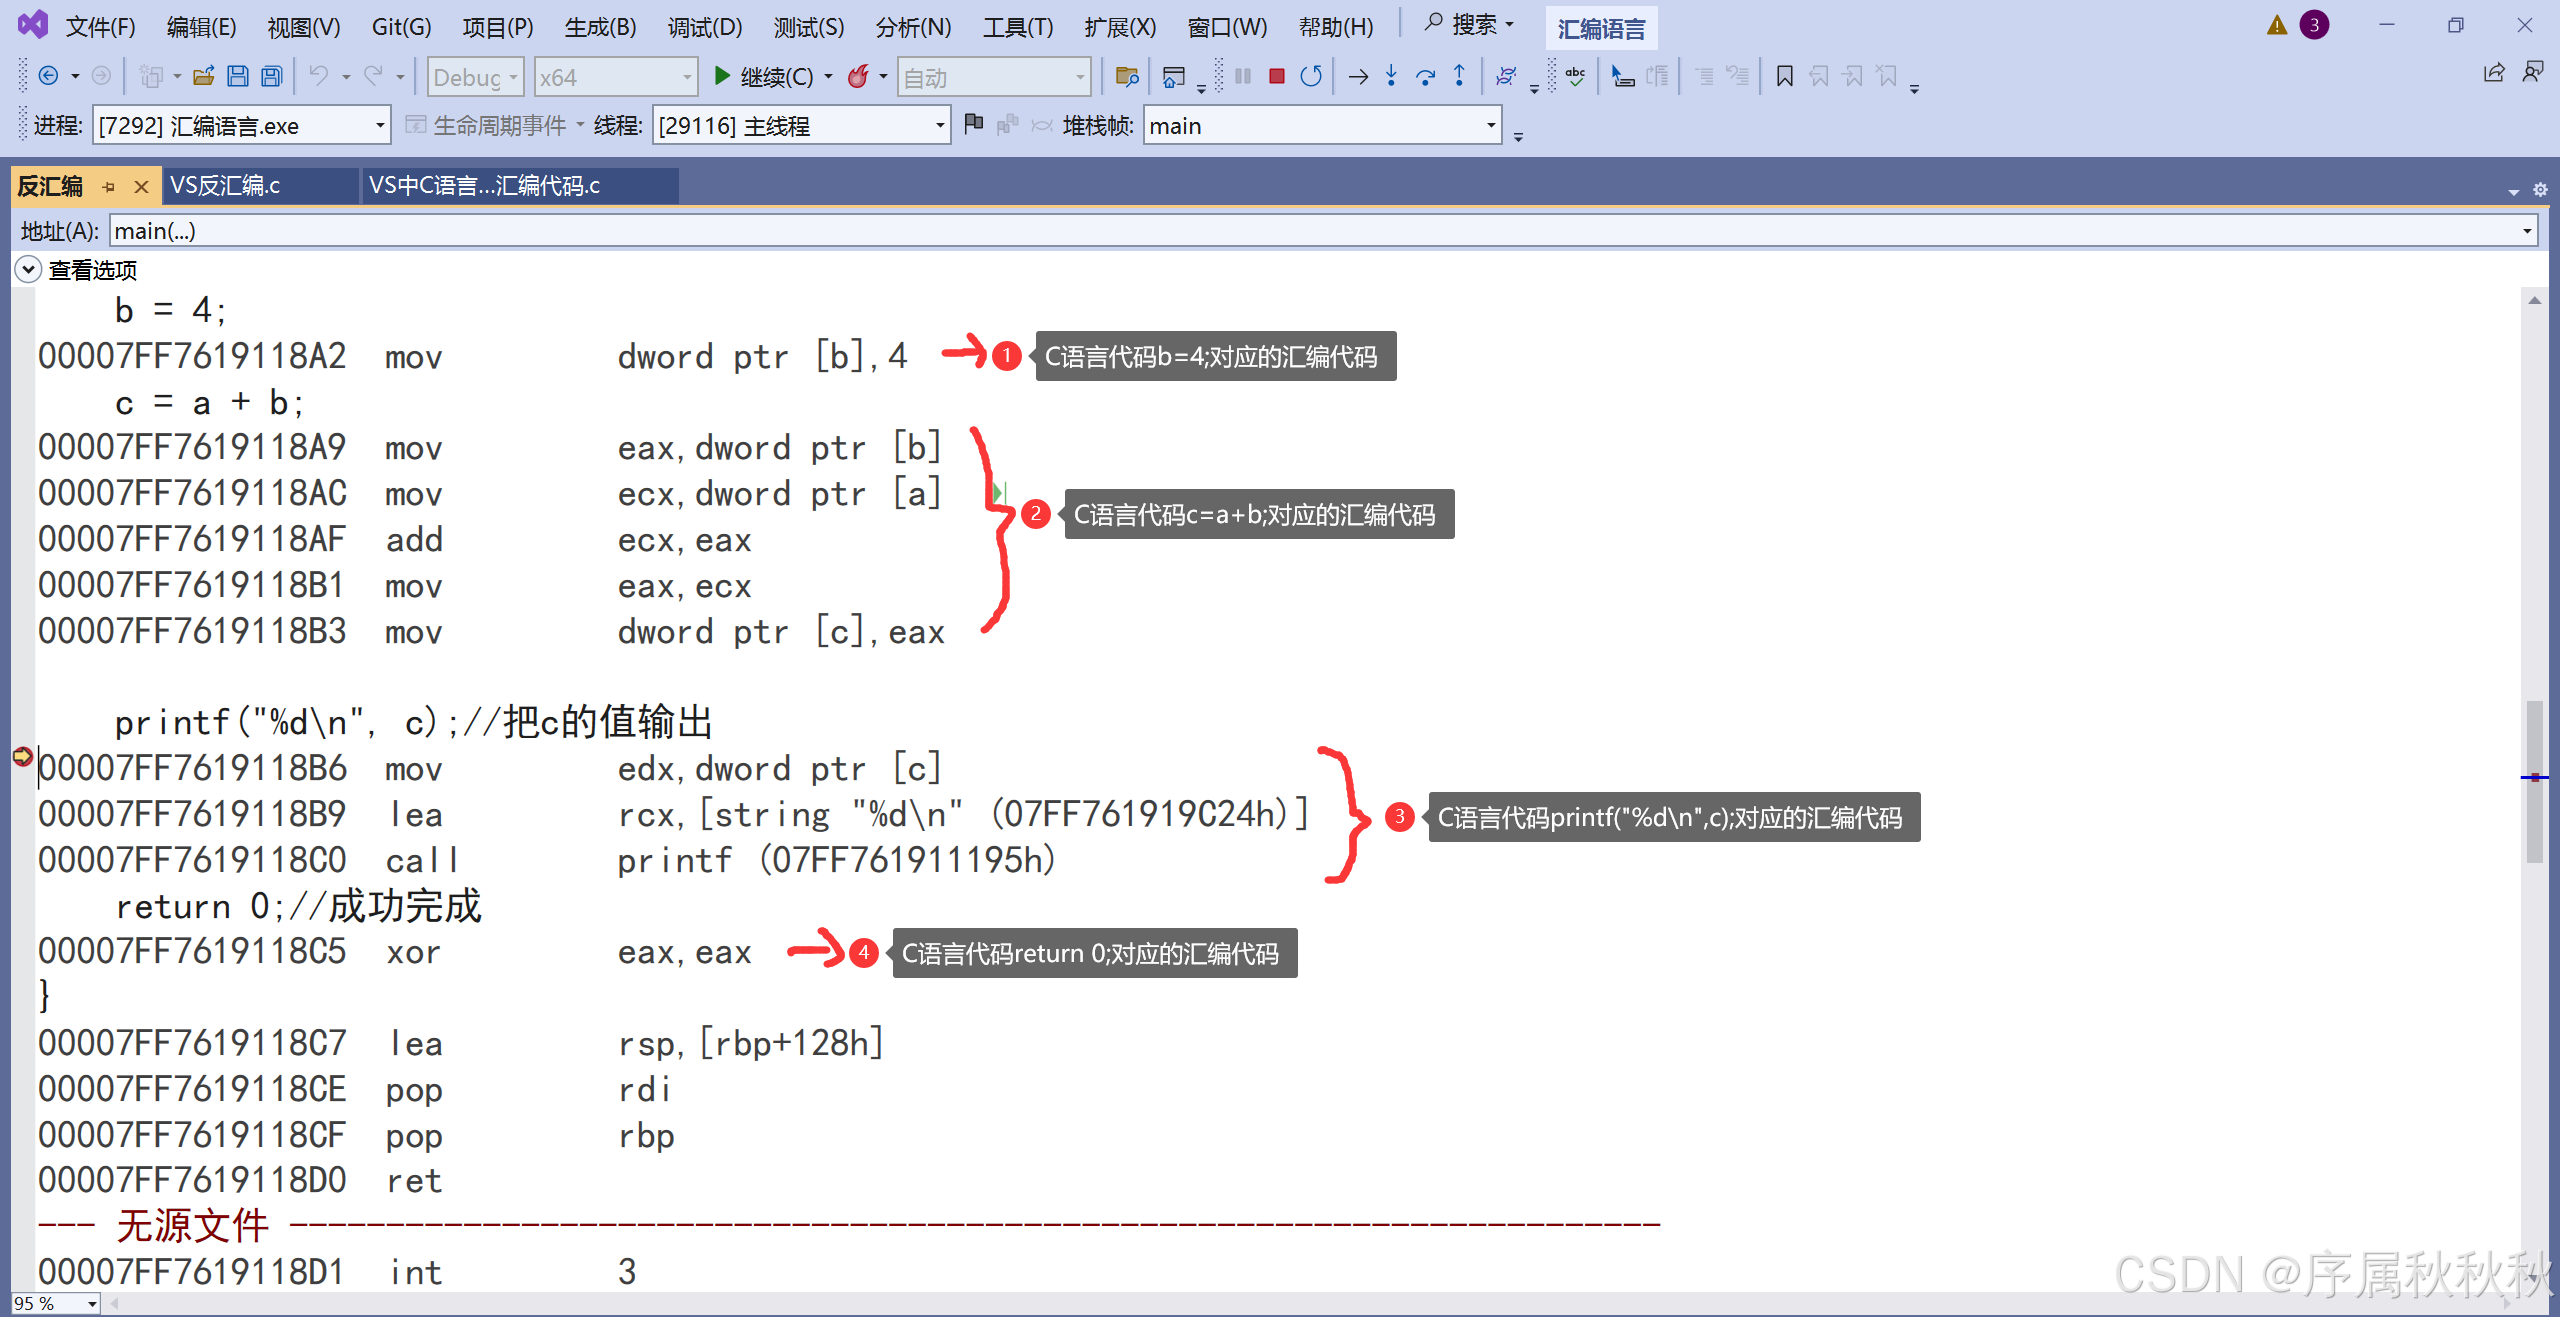Viewport: 2560px width, 1317px height.
Task: Open the 帮助(H) menu
Action: [1336, 27]
